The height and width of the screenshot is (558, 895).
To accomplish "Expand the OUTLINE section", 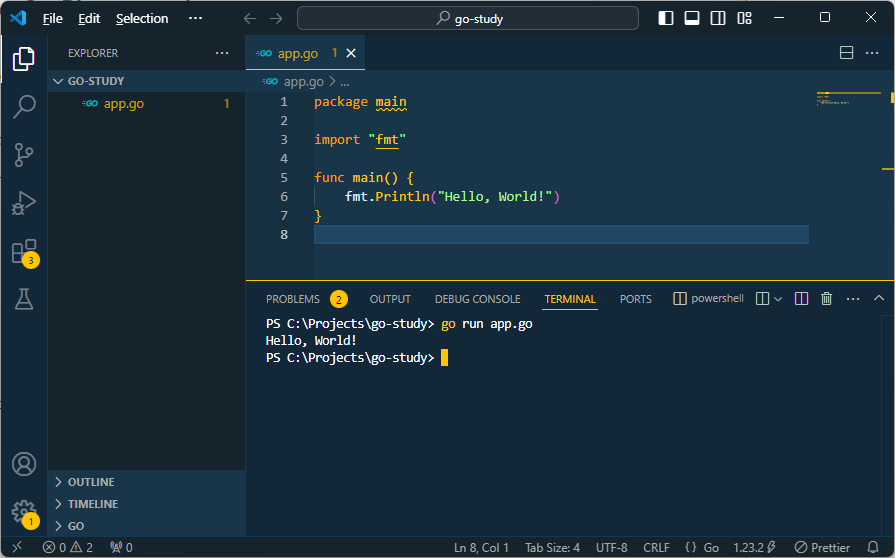I will click(91, 482).
